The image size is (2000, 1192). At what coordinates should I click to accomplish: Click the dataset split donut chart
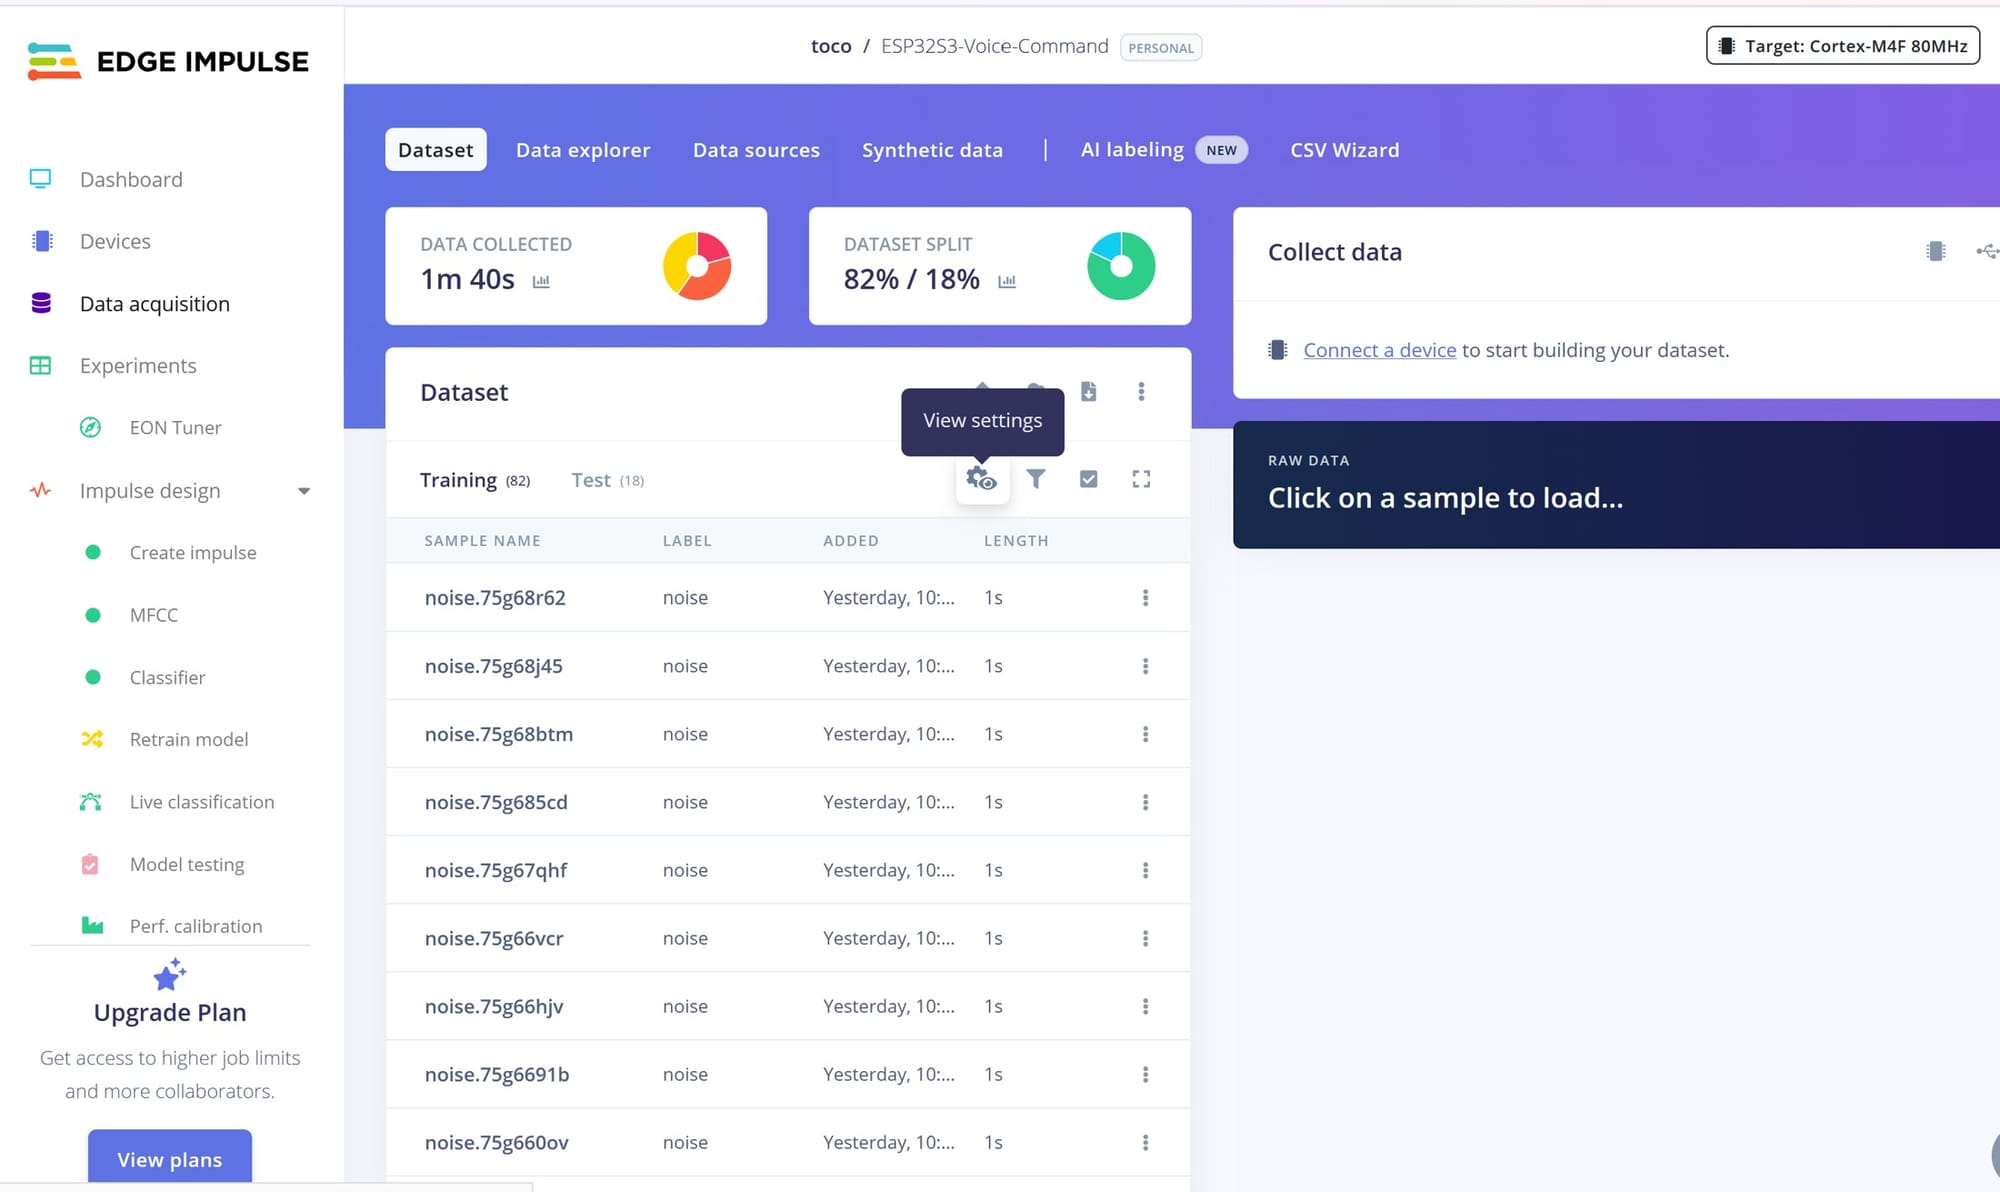click(1121, 266)
